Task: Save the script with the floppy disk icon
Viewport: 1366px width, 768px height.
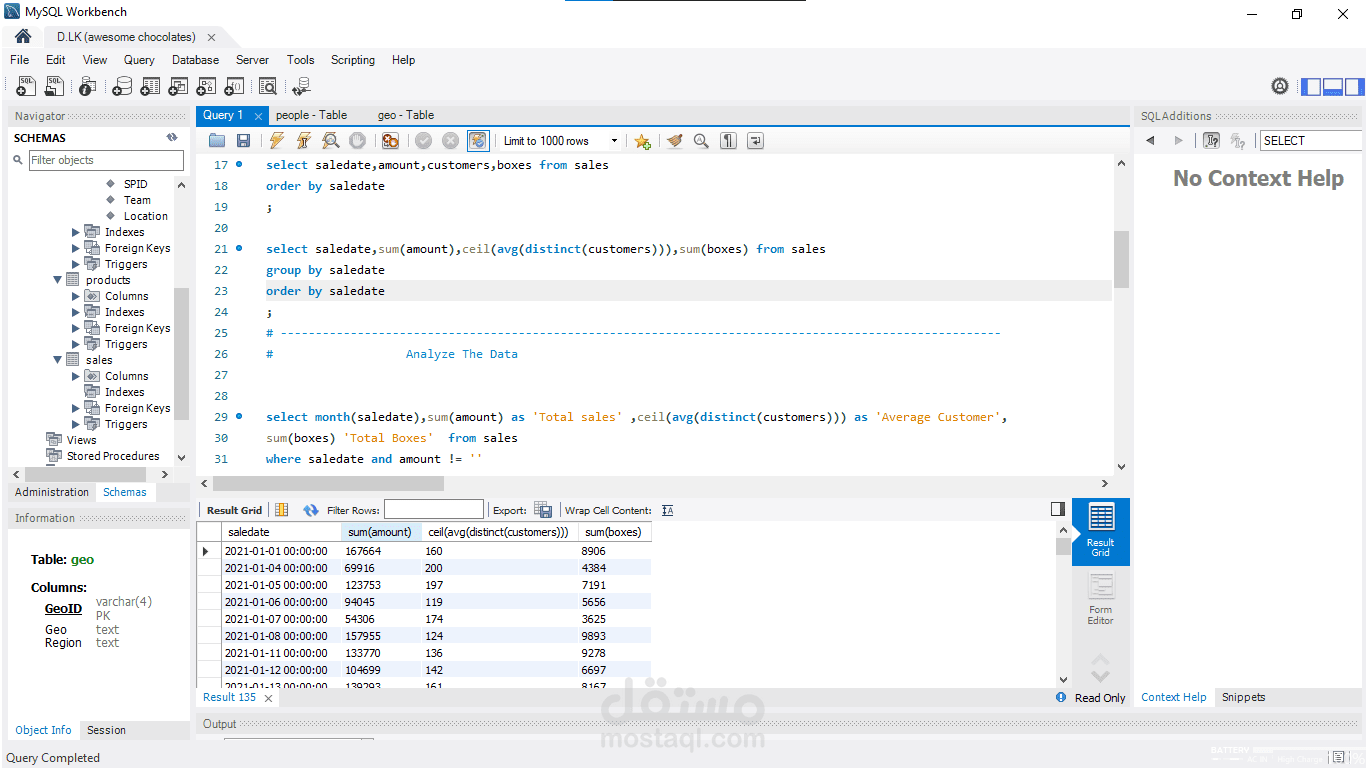Action: (243, 141)
